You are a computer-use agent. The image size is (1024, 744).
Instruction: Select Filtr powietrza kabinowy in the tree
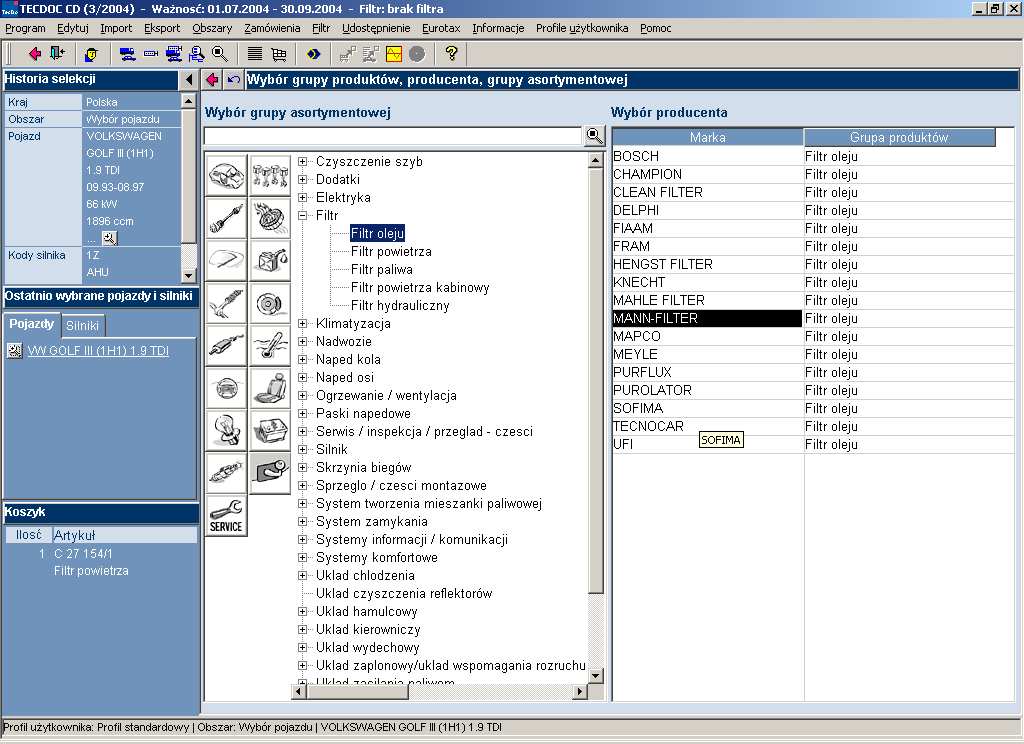[x=420, y=287]
